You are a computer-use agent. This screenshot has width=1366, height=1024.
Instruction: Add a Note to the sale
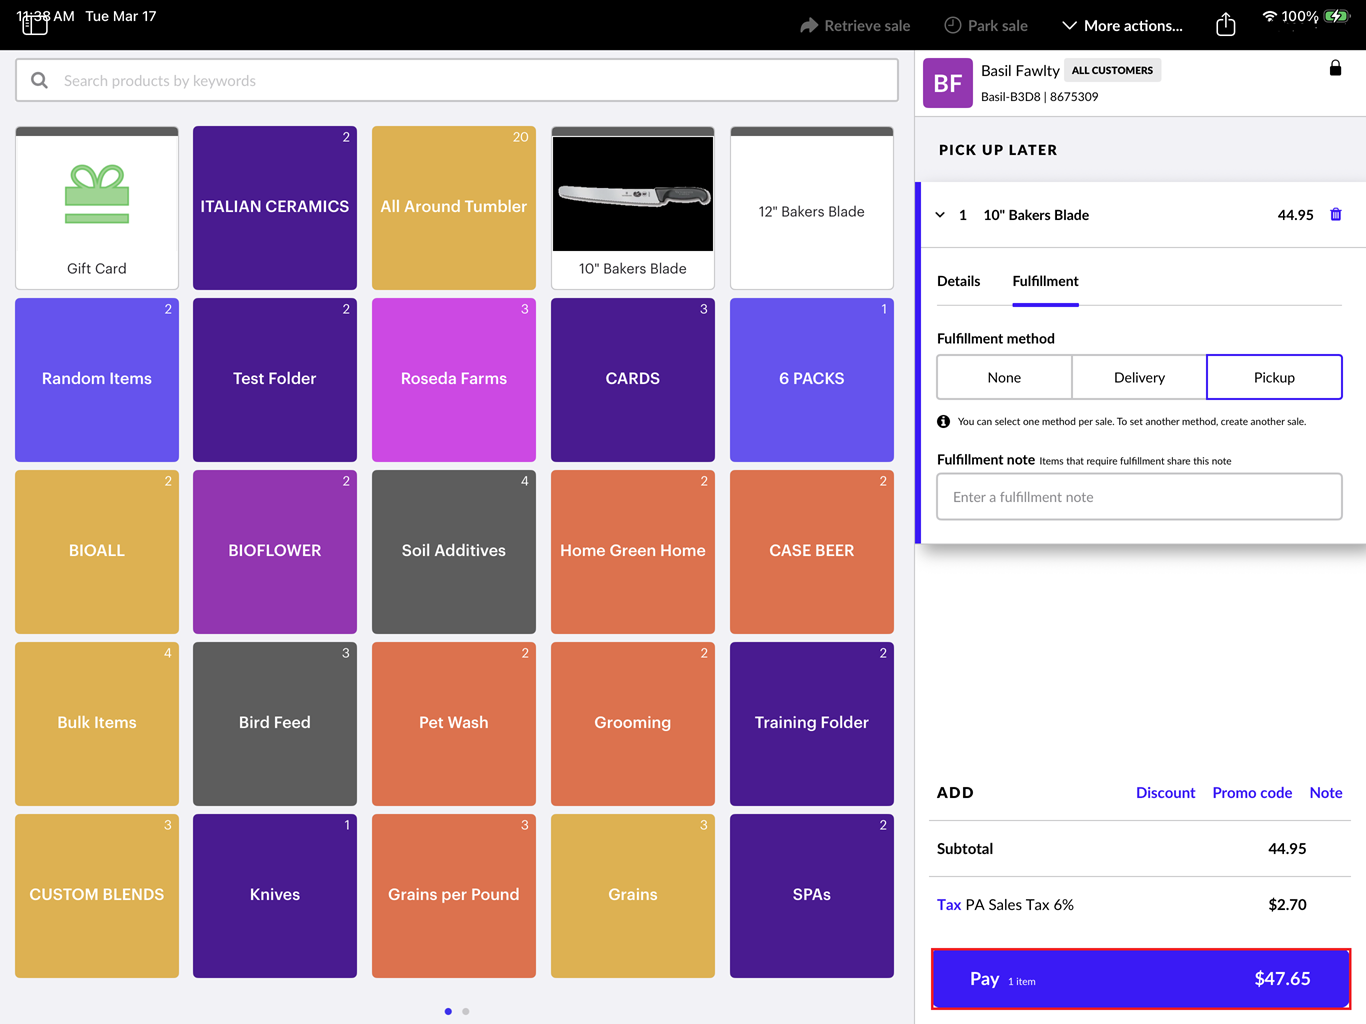[1326, 793]
